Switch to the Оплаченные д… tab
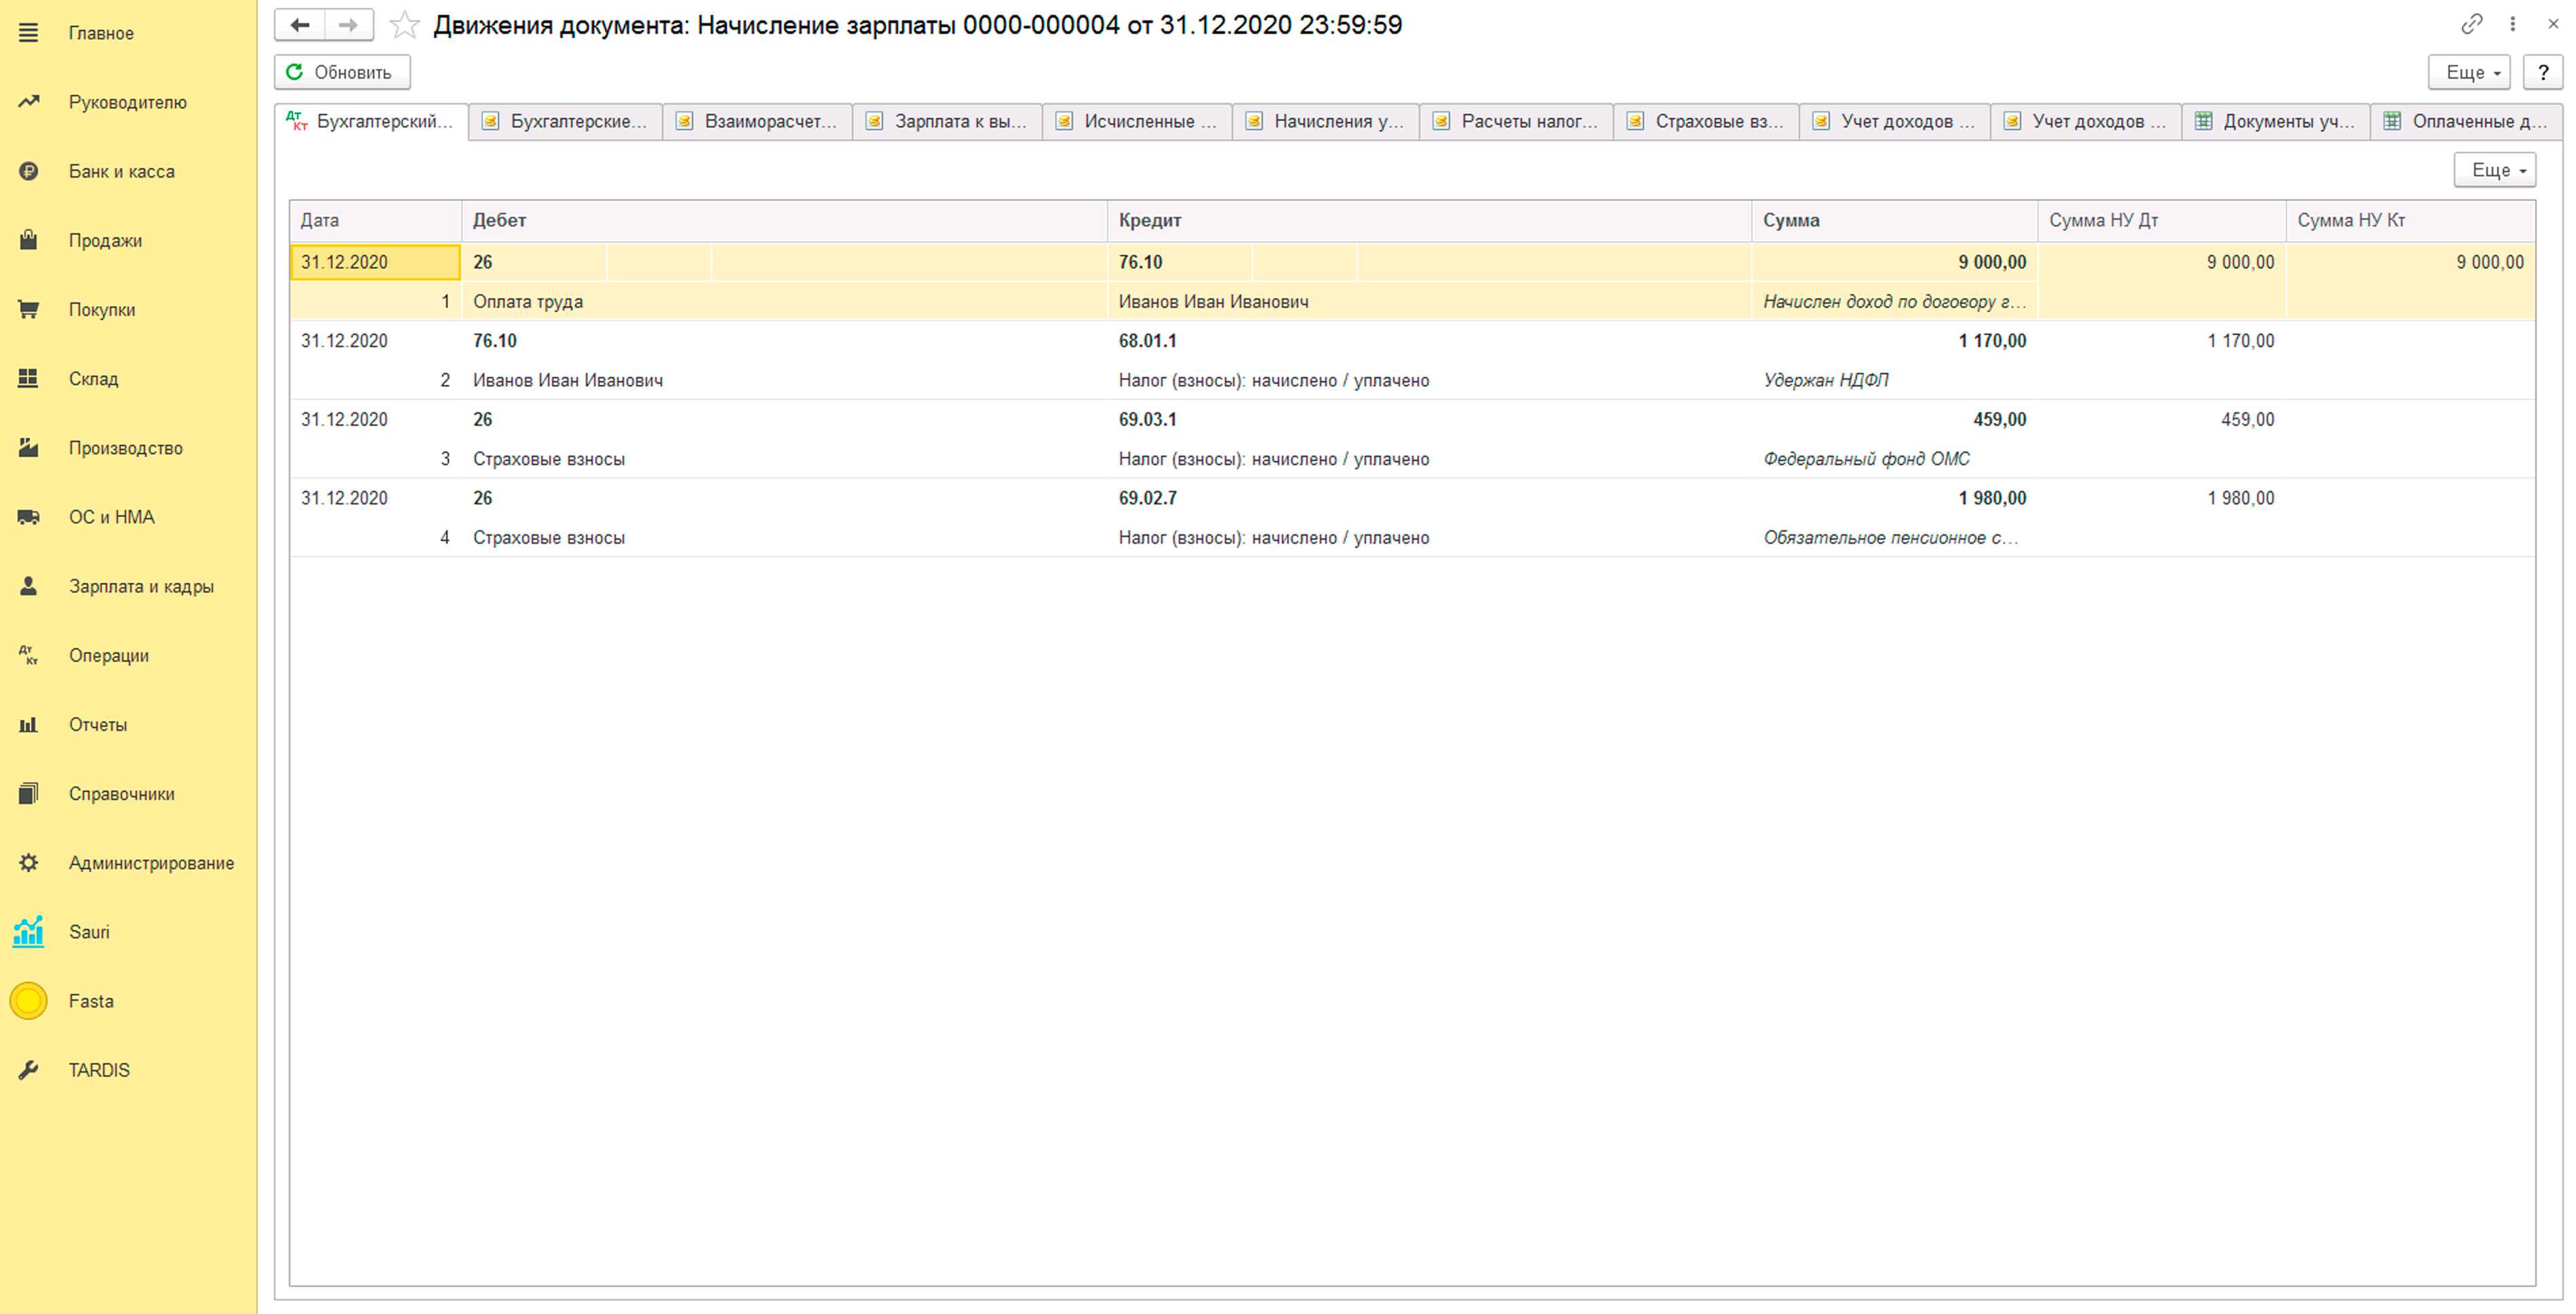2576x1314 pixels. pos(2466,121)
